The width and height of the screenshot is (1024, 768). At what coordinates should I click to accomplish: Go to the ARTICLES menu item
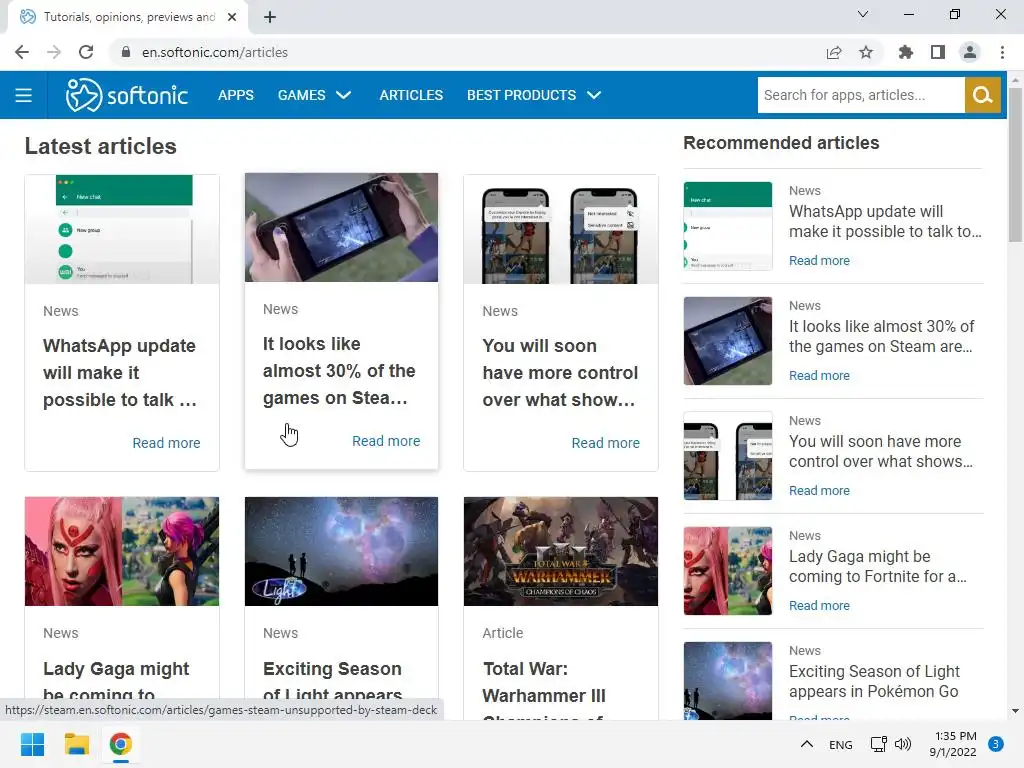[x=411, y=95]
